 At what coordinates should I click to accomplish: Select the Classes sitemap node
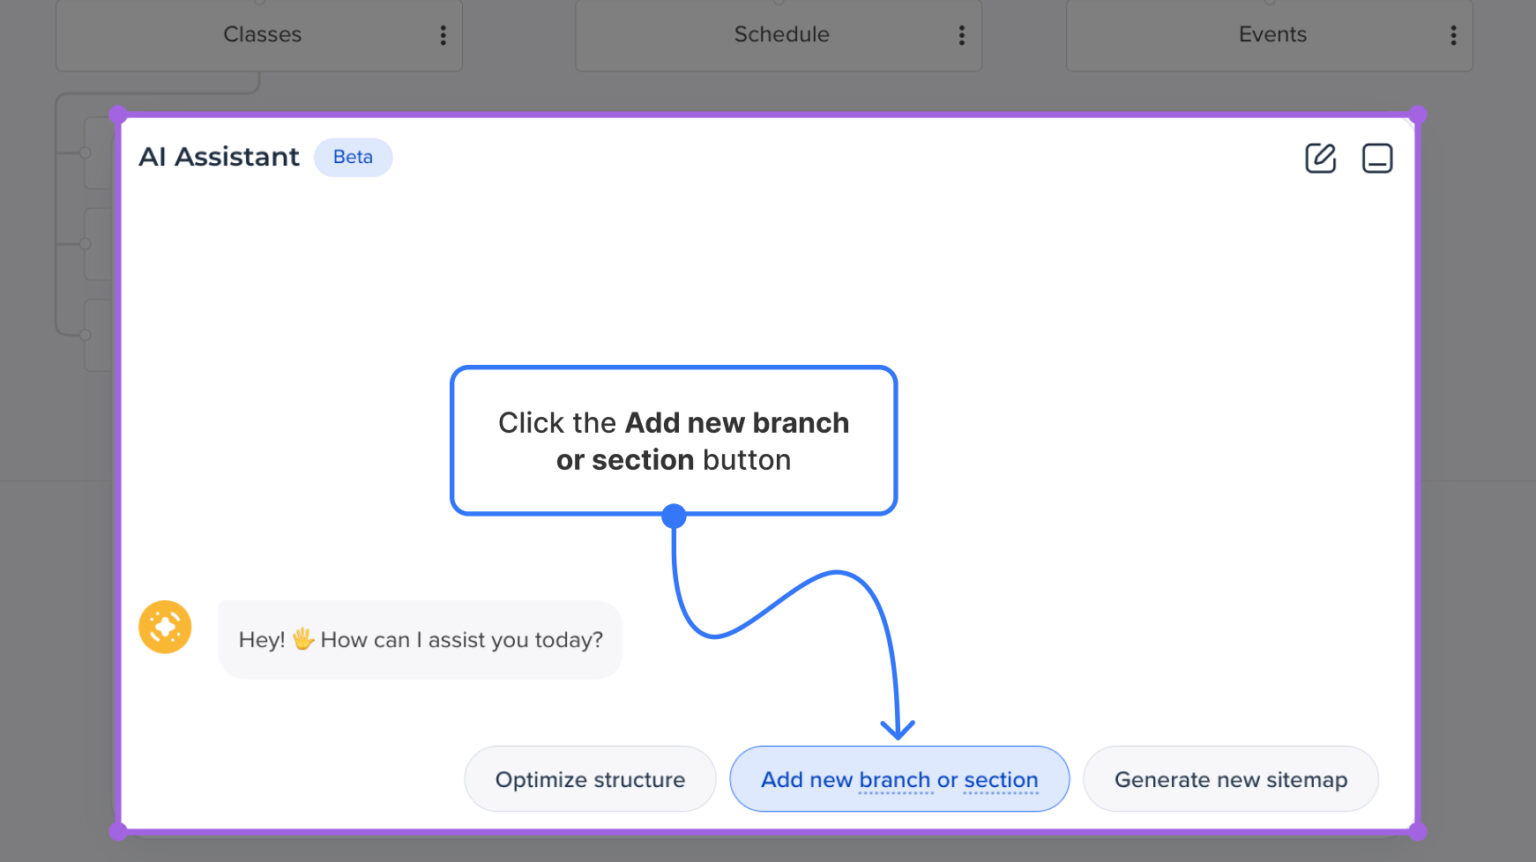[262, 34]
